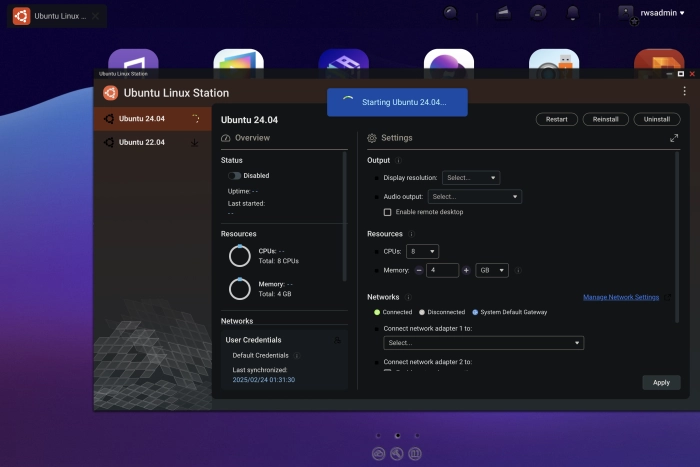Click the Settings gear icon

point(372,138)
